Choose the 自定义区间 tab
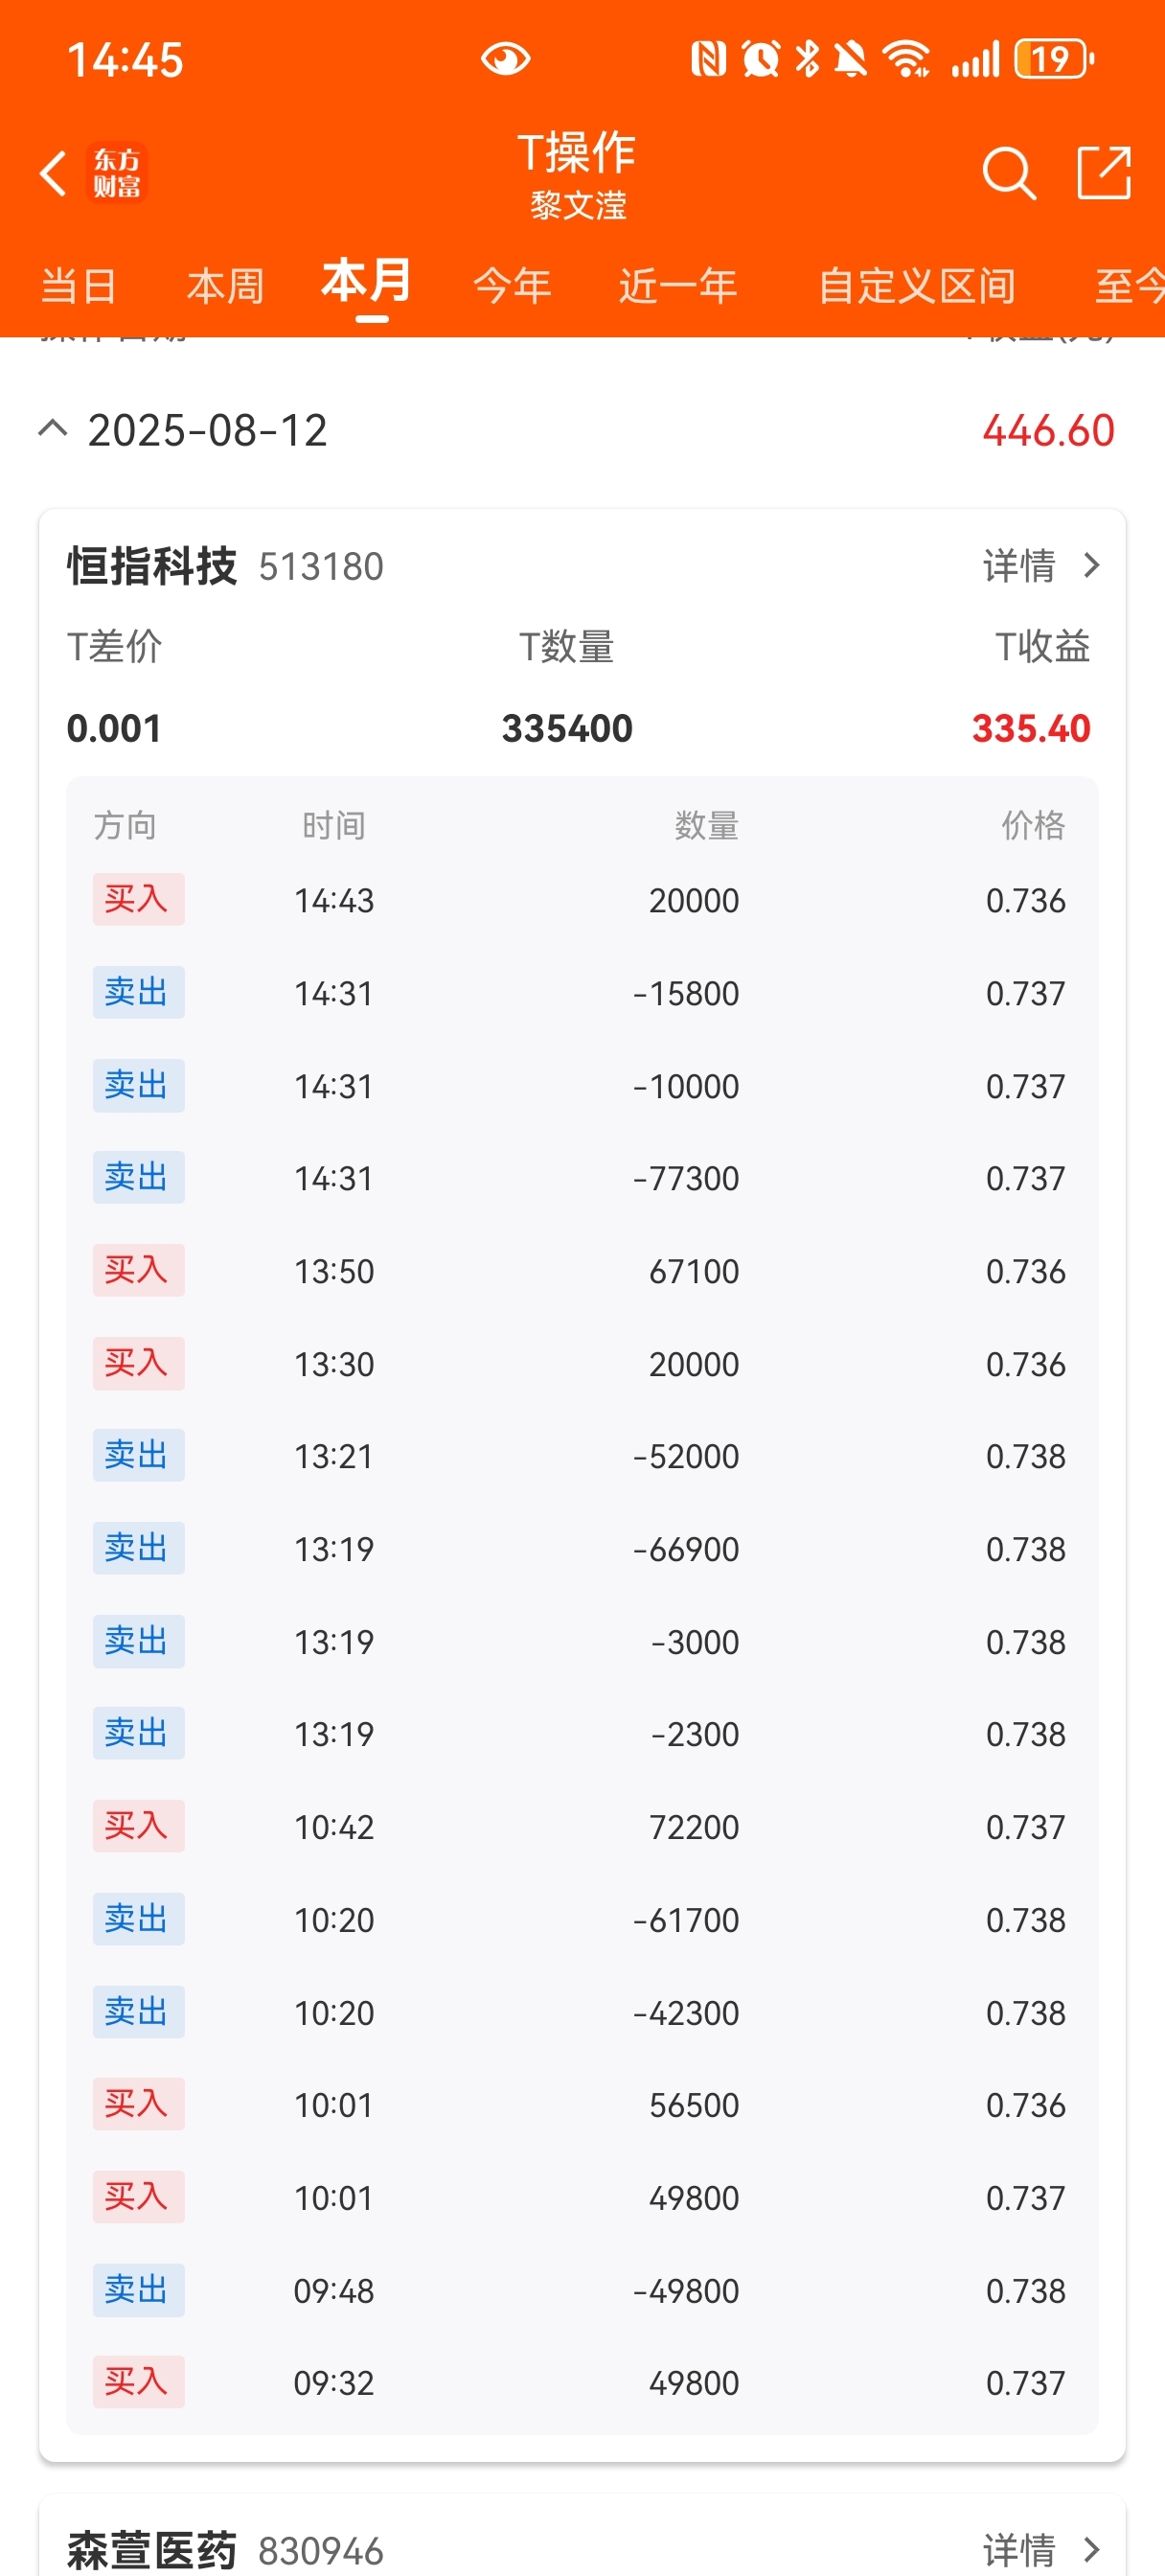Image resolution: width=1165 pixels, height=2576 pixels. pos(916,286)
